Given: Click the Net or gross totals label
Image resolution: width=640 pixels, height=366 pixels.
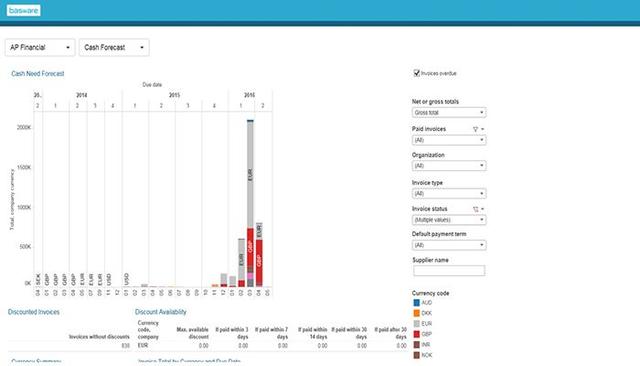Looking at the screenshot, I should click(x=435, y=102).
